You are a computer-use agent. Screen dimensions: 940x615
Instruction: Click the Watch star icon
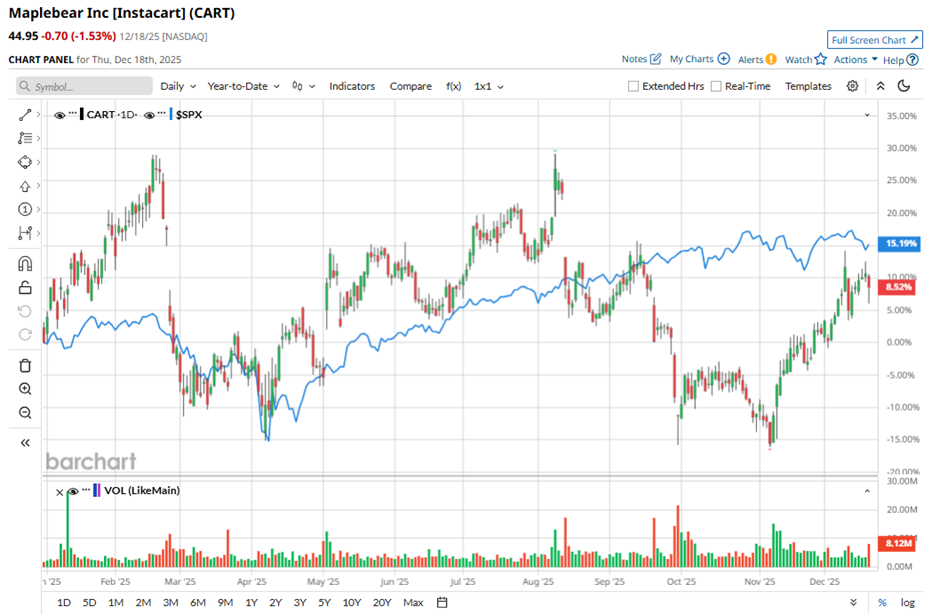pyautogui.click(x=821, y=59)
